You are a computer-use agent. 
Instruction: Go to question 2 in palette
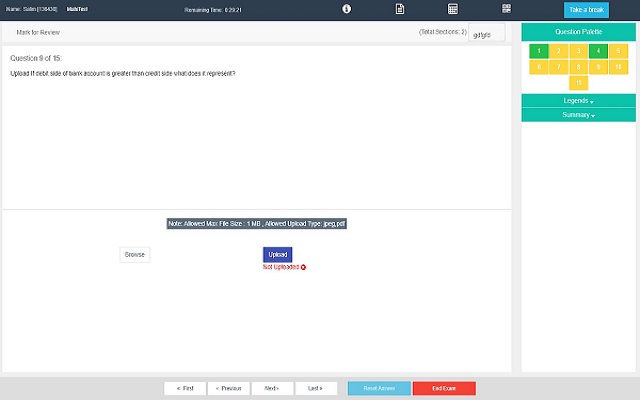(558, 51)
